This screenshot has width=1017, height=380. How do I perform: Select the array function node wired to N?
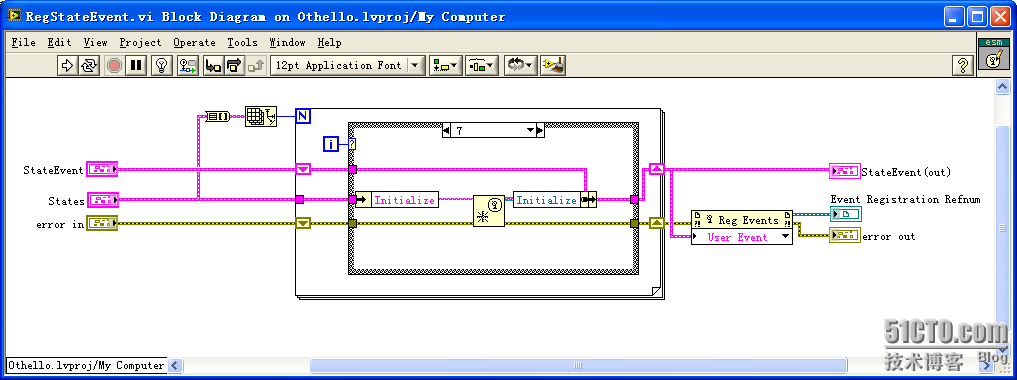[261, 116]
